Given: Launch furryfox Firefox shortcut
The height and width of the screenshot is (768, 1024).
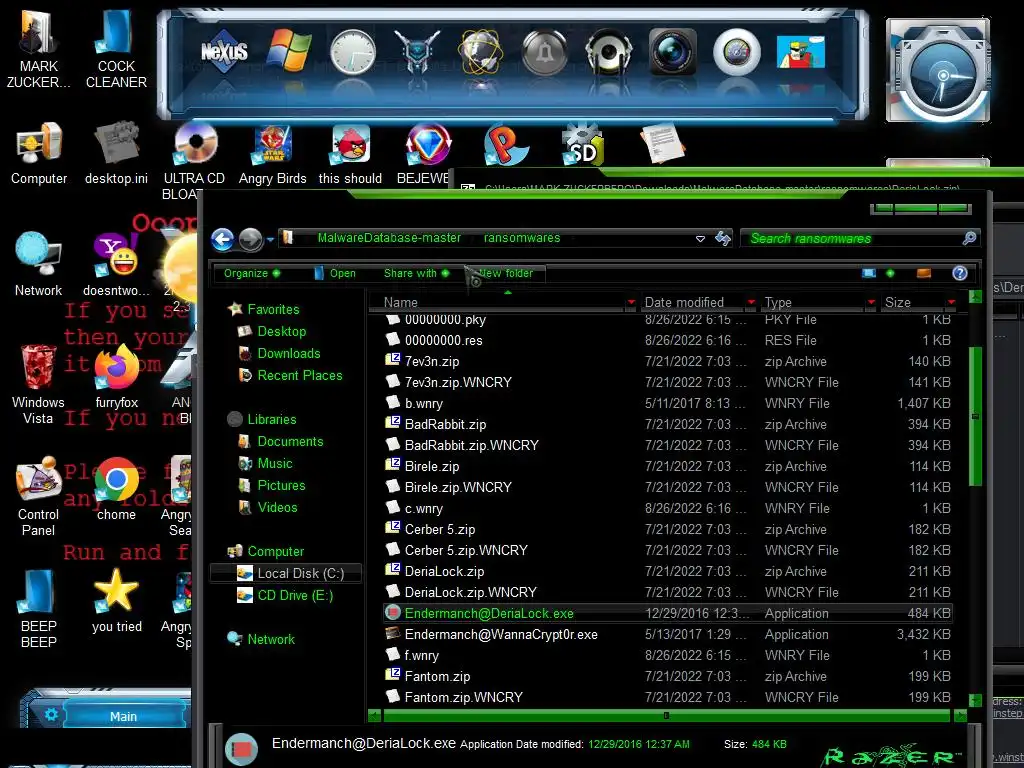Looking at the screenshot, I should click(116, 377).
